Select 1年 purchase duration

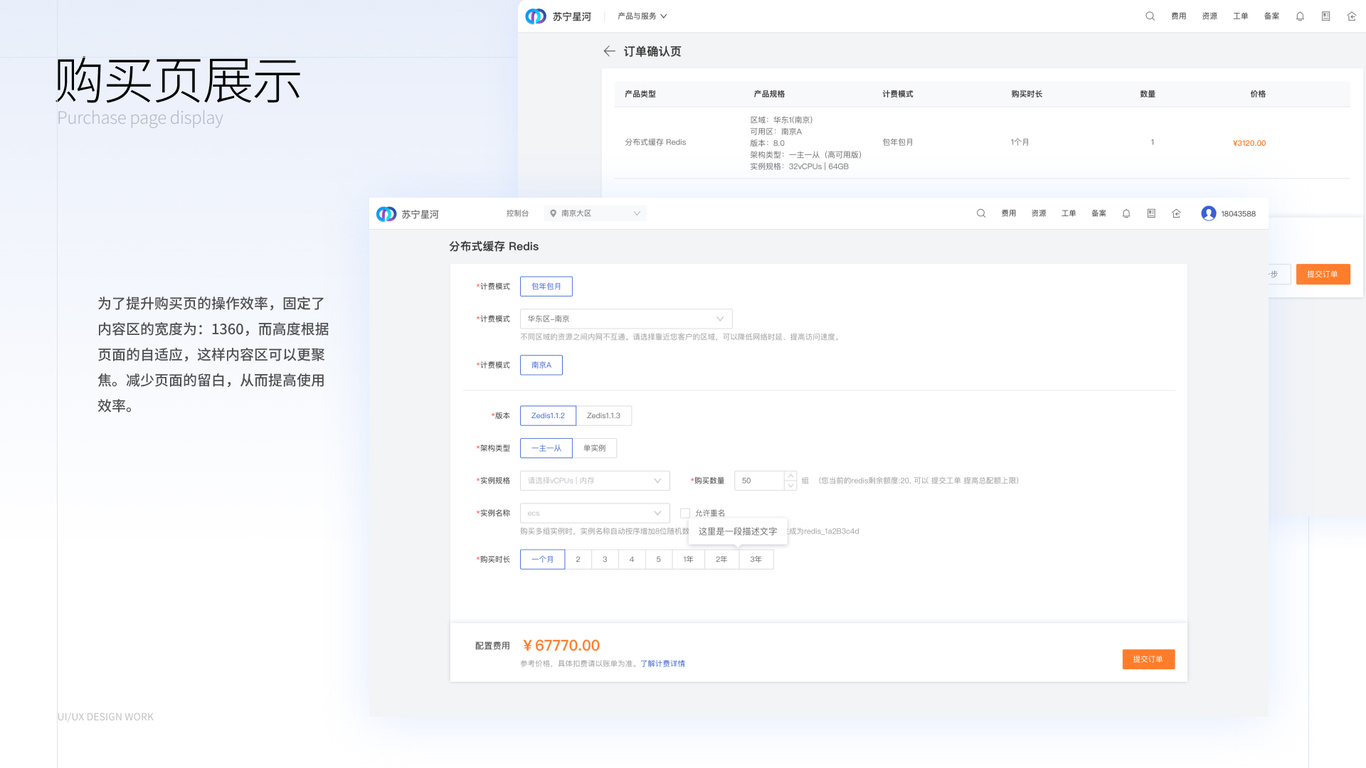click(688, 559)
